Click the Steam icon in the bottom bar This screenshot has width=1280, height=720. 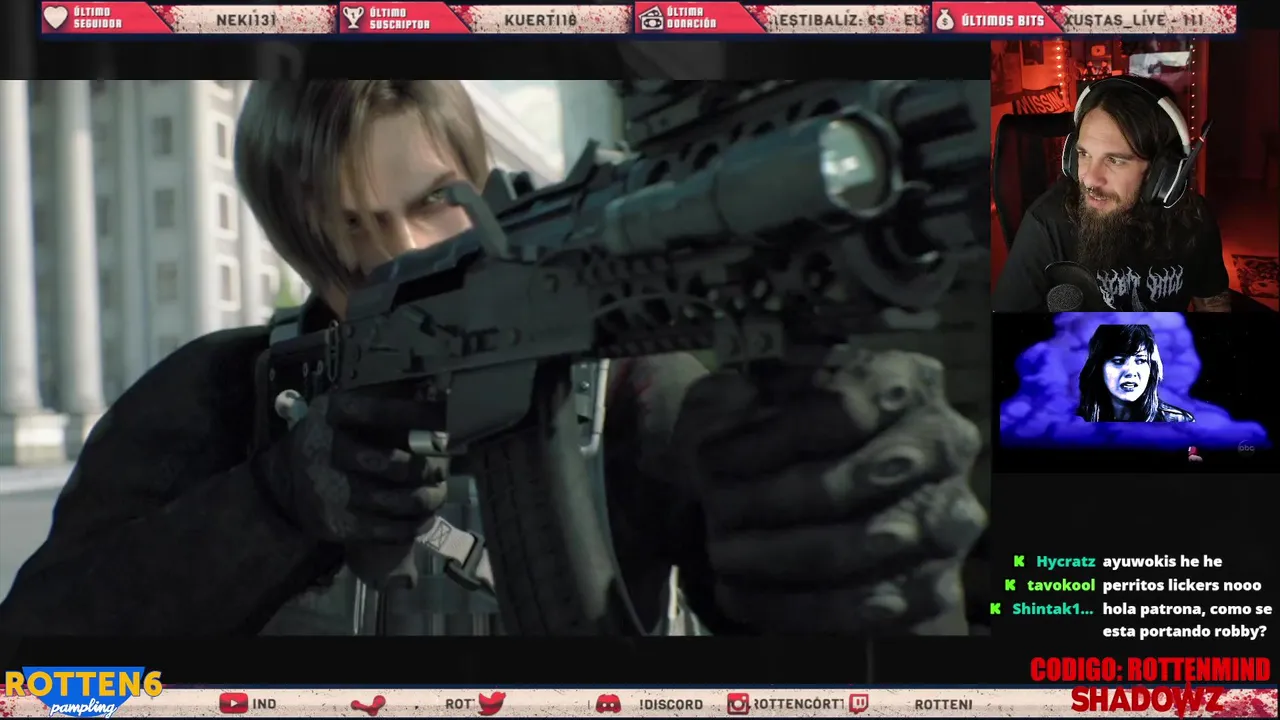pyautogui.click(x=368, y=704)
